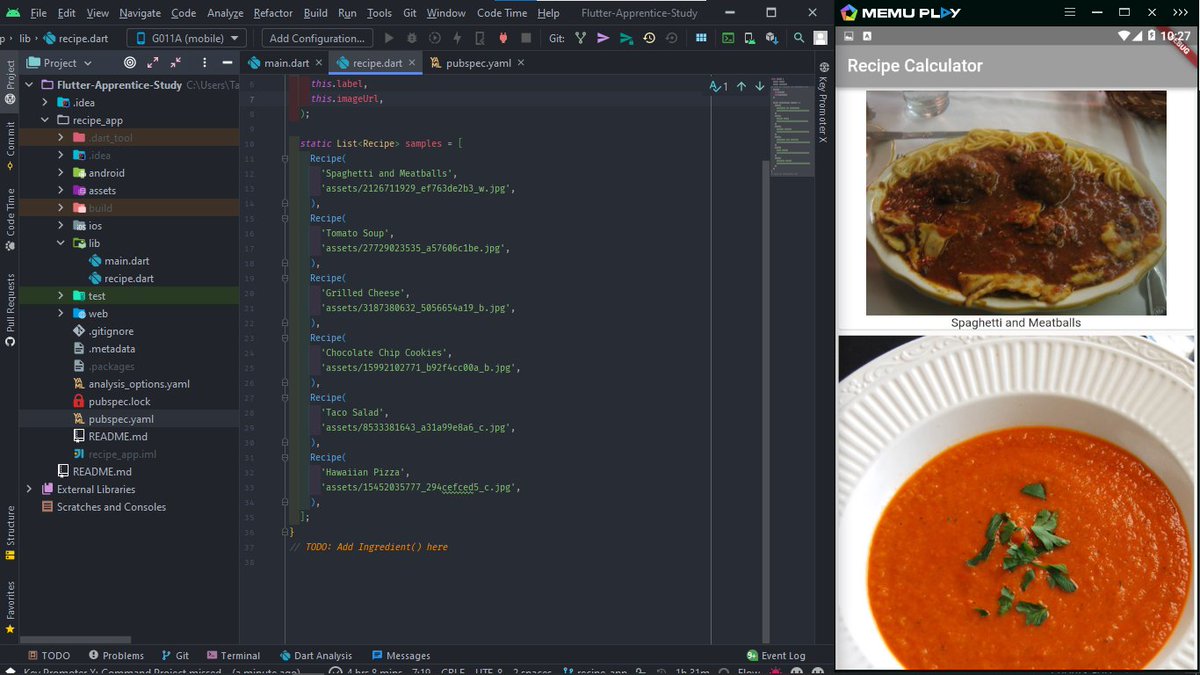This screenshot has height=675, width=1200.
Task: Click the green Git push arrow icon
Action: (x=626, y=38)
